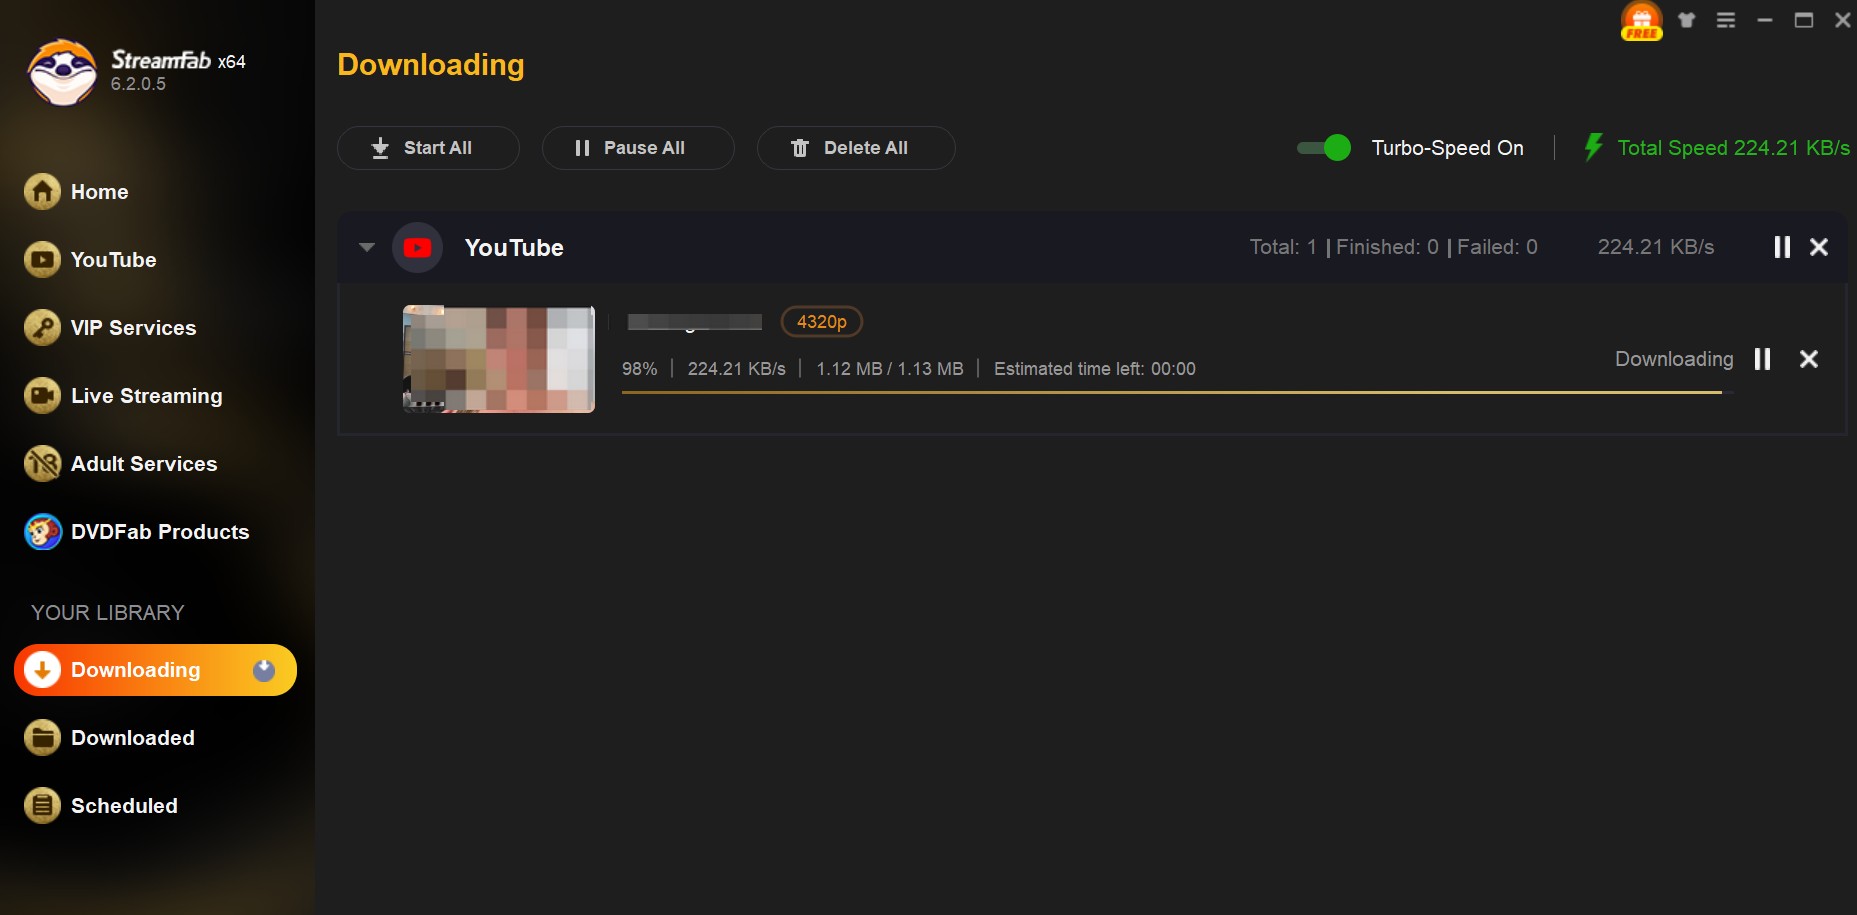Pause the 4320p video download

1762,359
